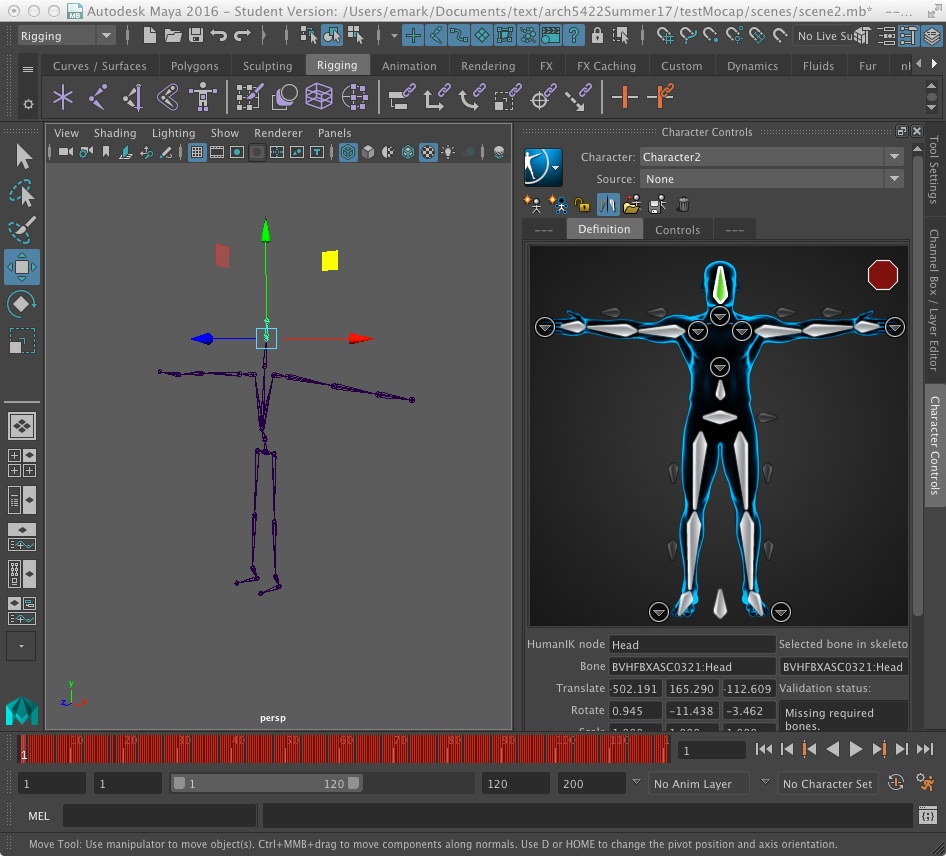This screenshot has height=856, width=946.
Task: Toggle wireframe shading in the viewport
Action: (x=348, y=153)
